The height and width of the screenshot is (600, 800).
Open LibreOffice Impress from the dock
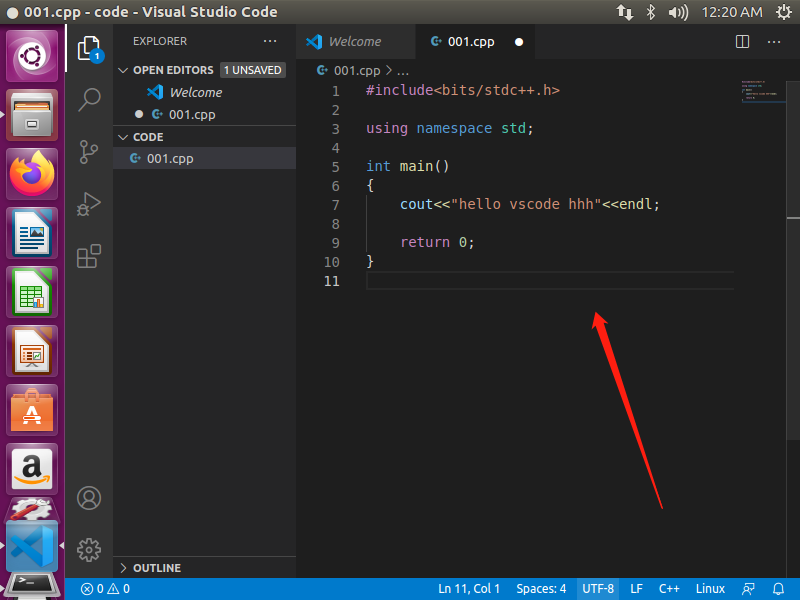click(32, 352)
